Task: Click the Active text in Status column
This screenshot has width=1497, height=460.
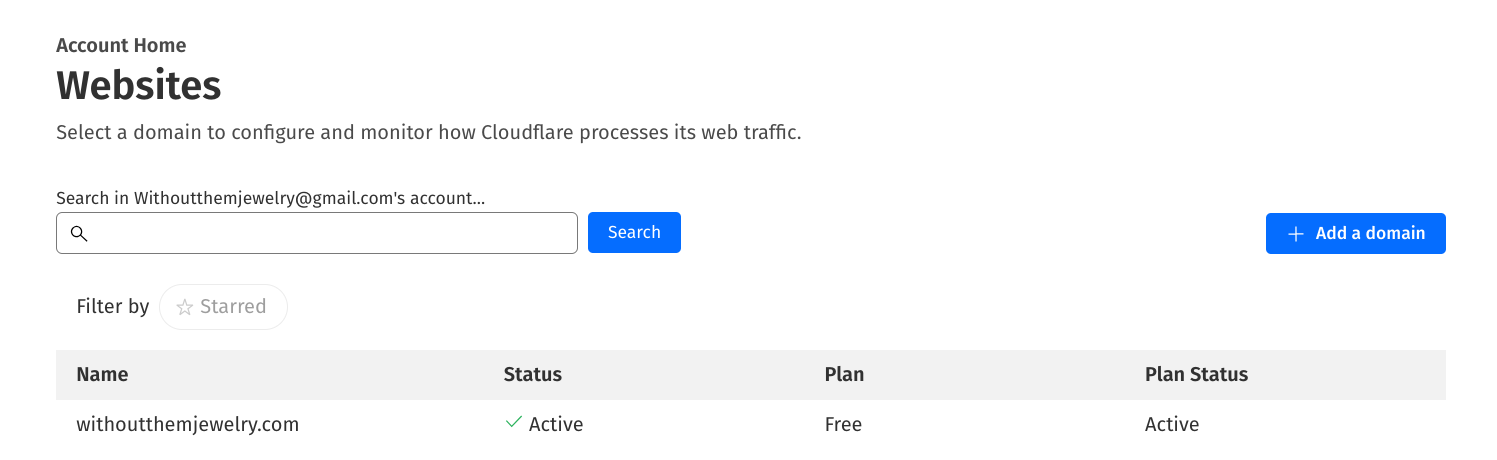Action: pos(556,424)
